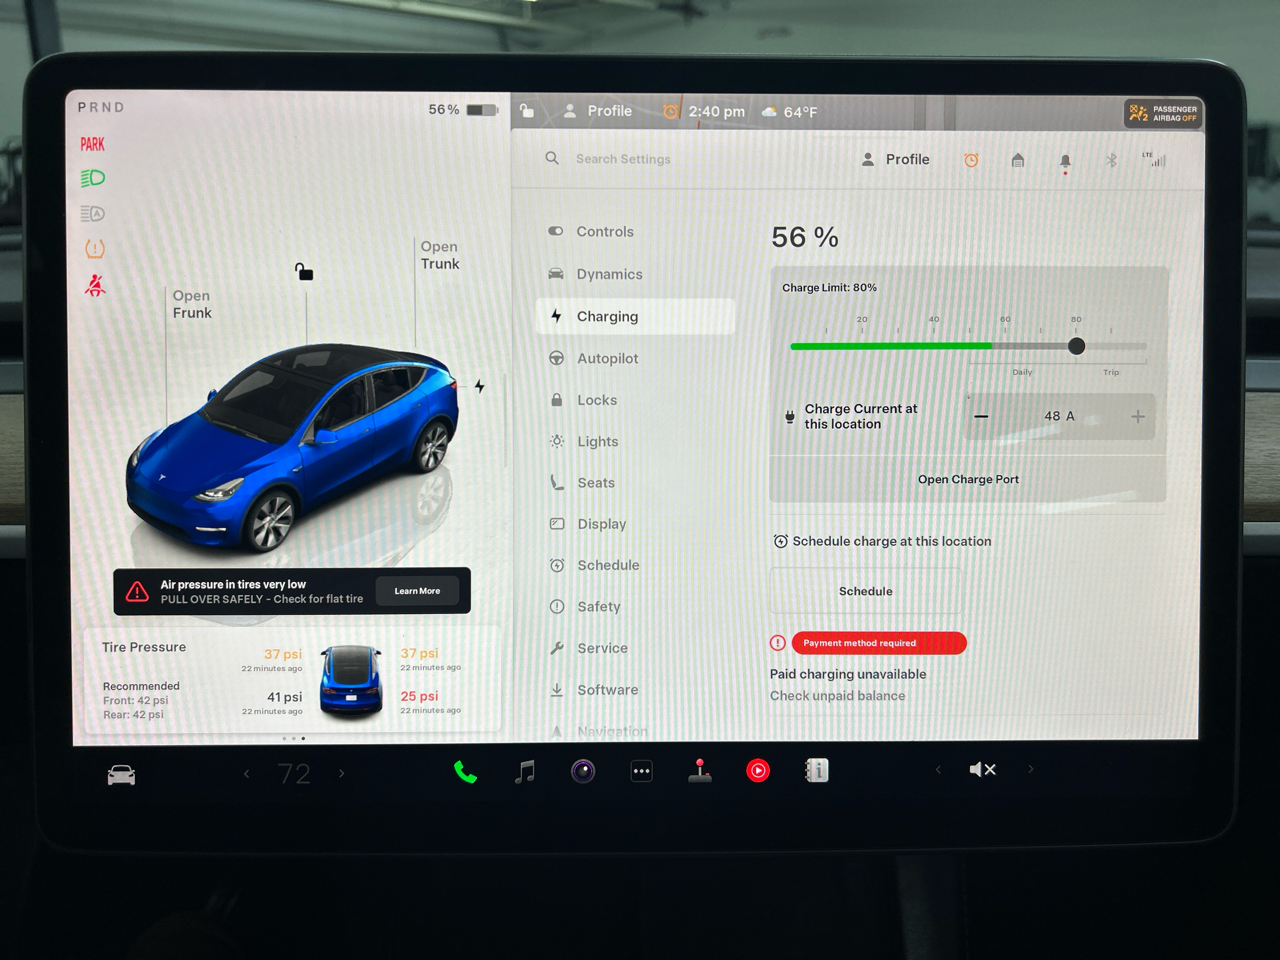Screen dimensions: 1280x960
Task: Open the Profile dropdown in settings header
Action: point(896,160)
